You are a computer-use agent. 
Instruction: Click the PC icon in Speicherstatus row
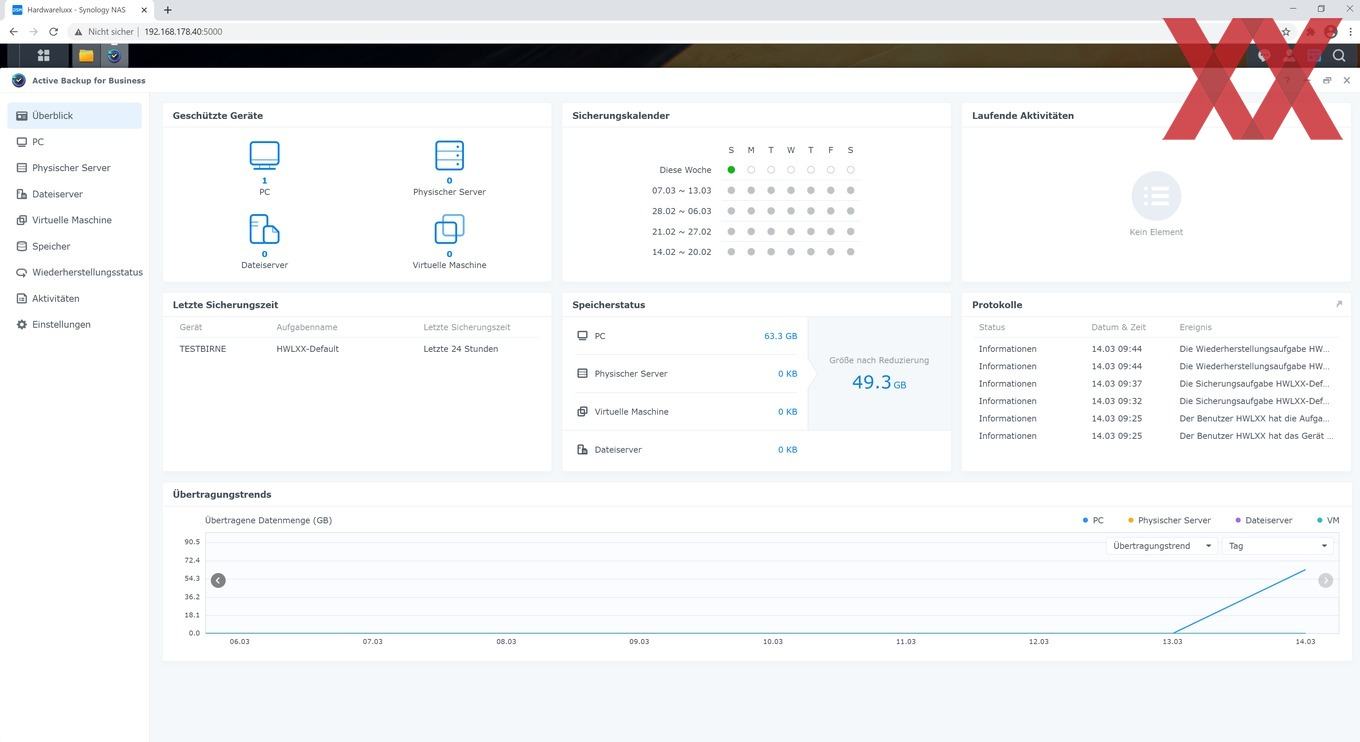[x=582, y=336]
